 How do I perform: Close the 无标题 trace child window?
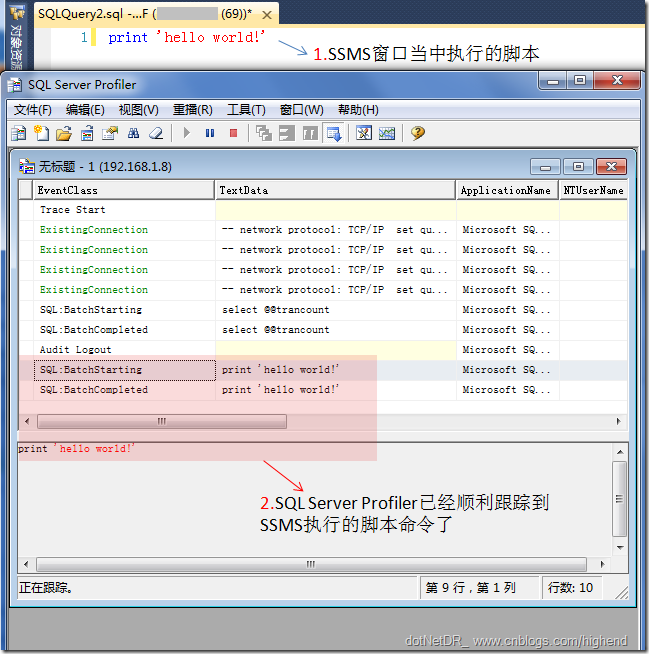(611, 167)
